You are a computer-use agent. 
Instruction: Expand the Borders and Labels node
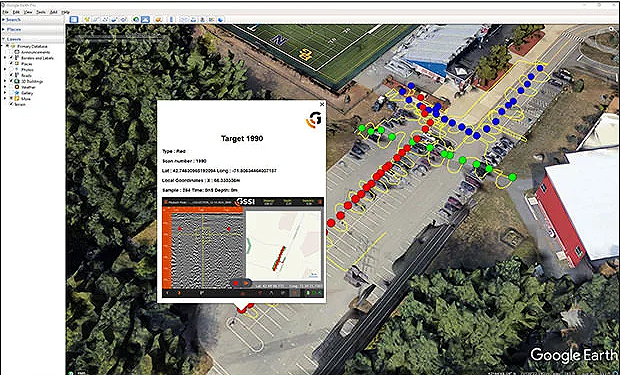pos(5,58)
